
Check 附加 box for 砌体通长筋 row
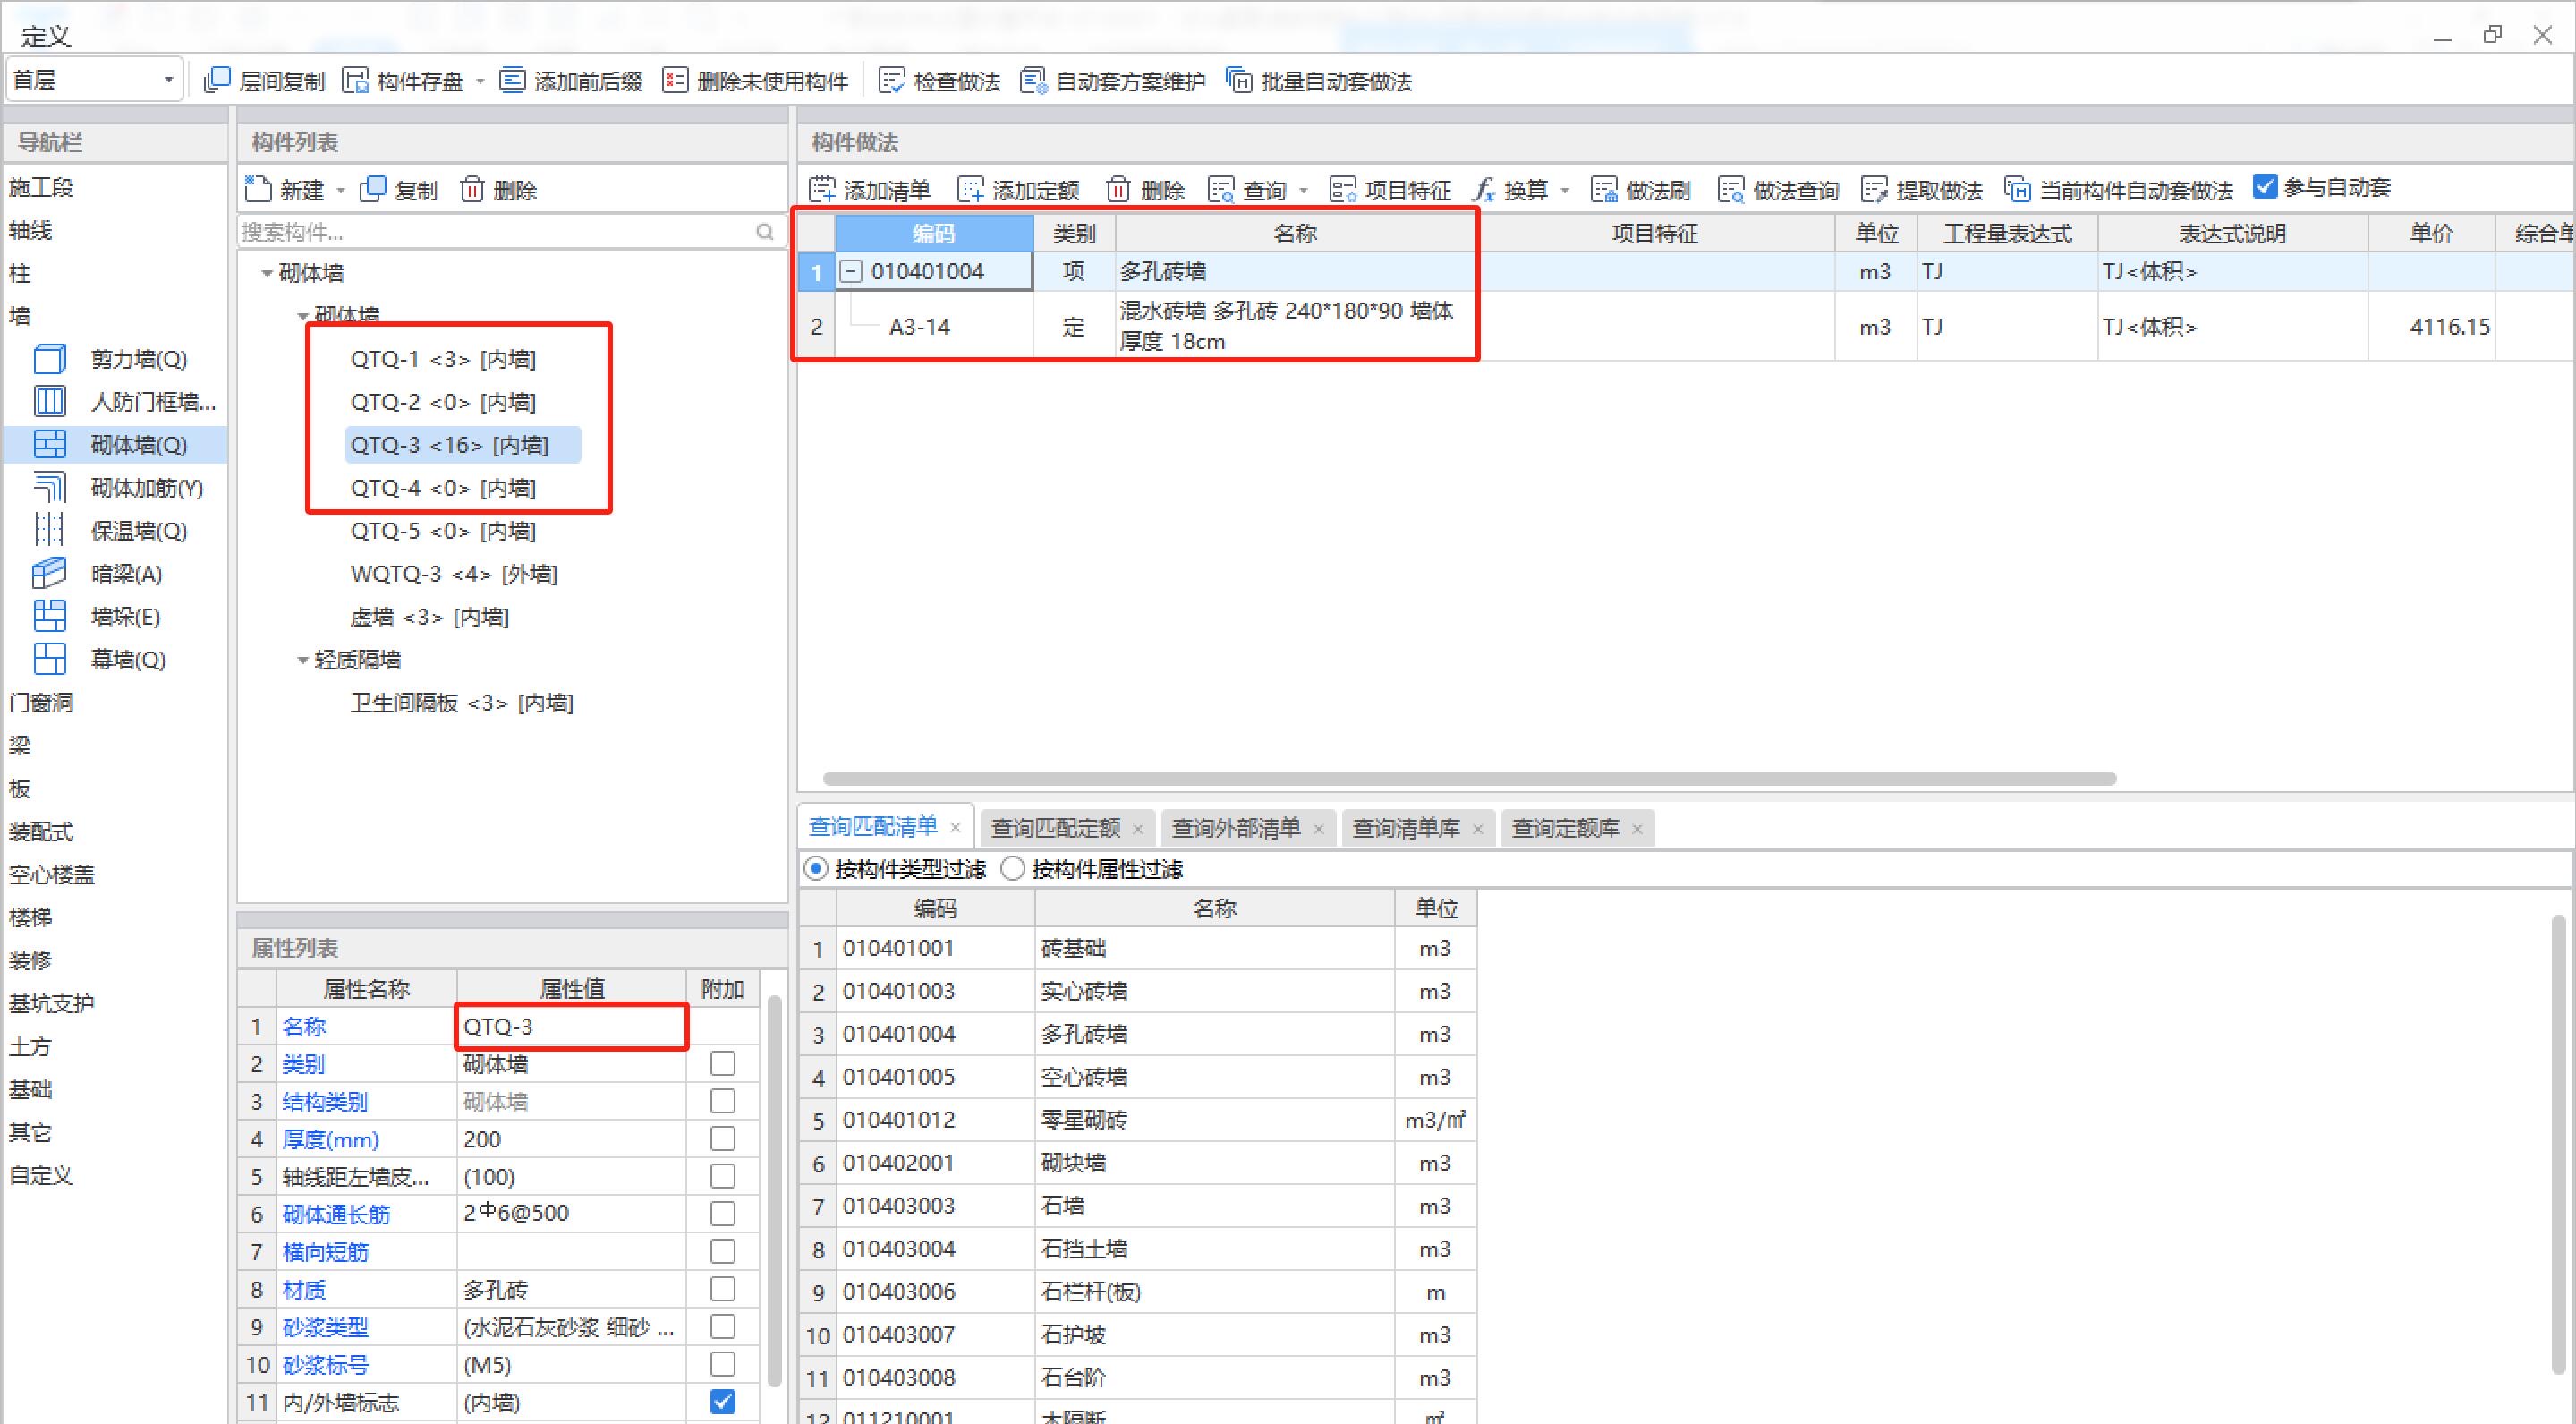coord(722,1214)
